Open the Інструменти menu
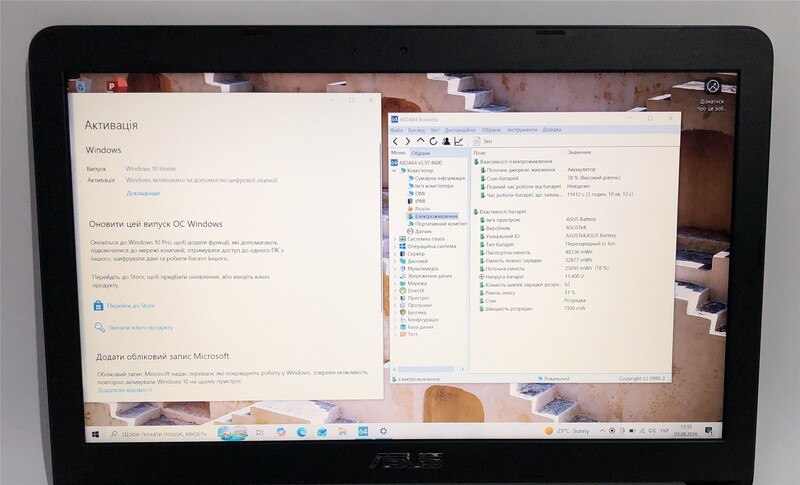 coord(522,130)
